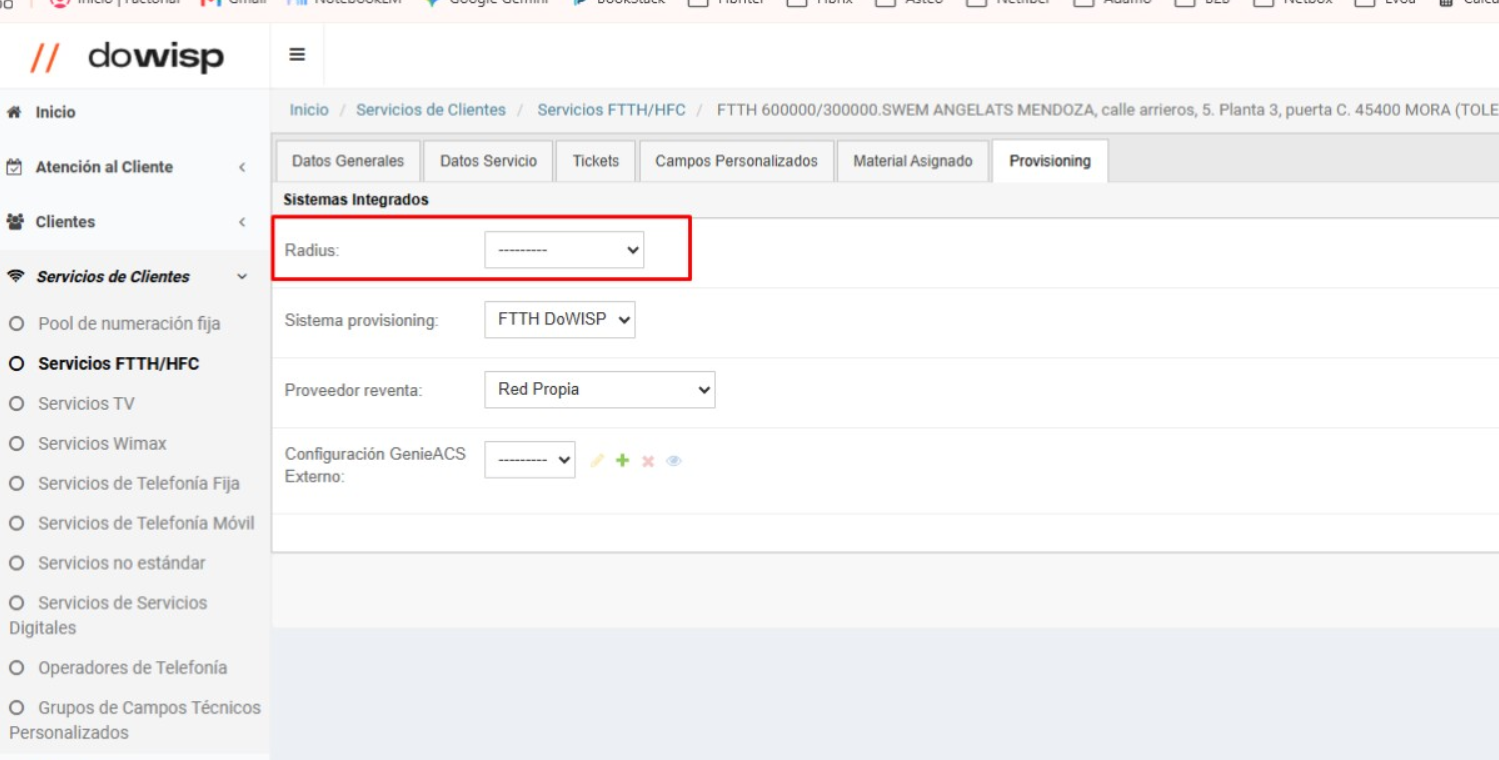This screenshot has height=760, width=1499.
Task: Click the people icon beside Clientes
Action: click(14, 221)
